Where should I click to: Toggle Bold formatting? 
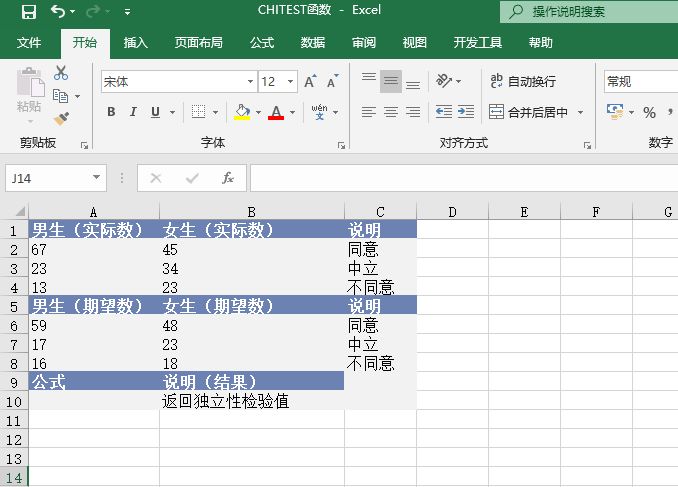111,112
